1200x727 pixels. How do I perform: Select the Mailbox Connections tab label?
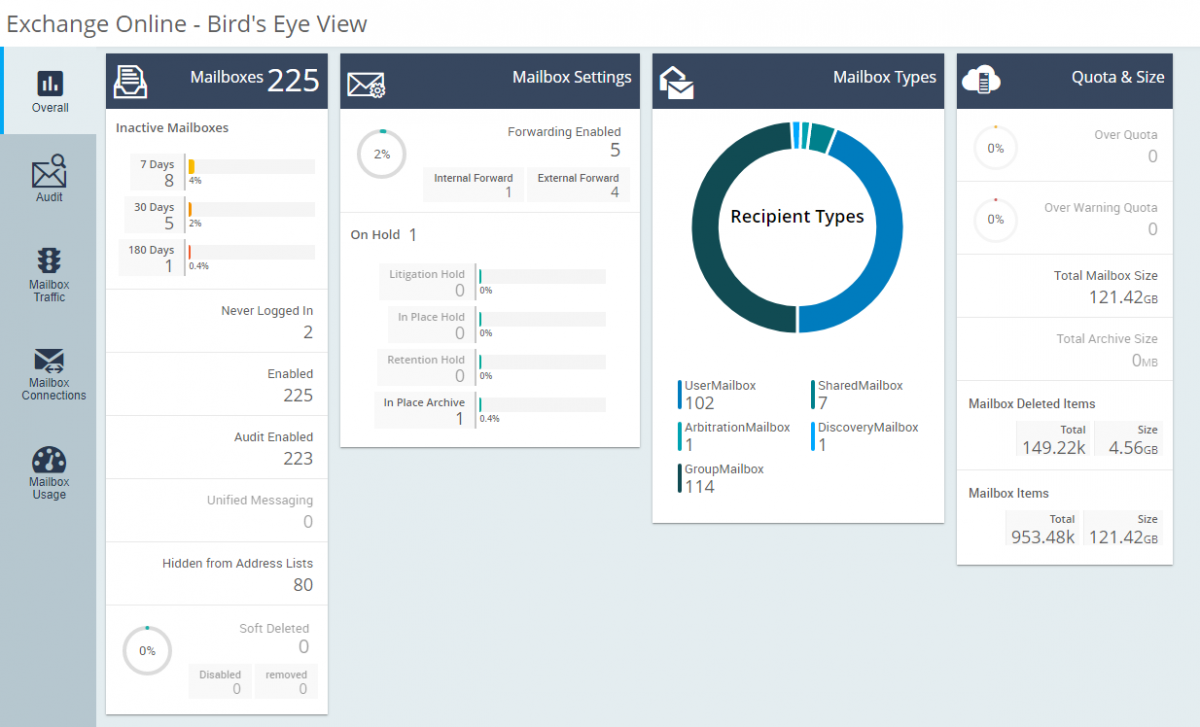pos(54,389)
